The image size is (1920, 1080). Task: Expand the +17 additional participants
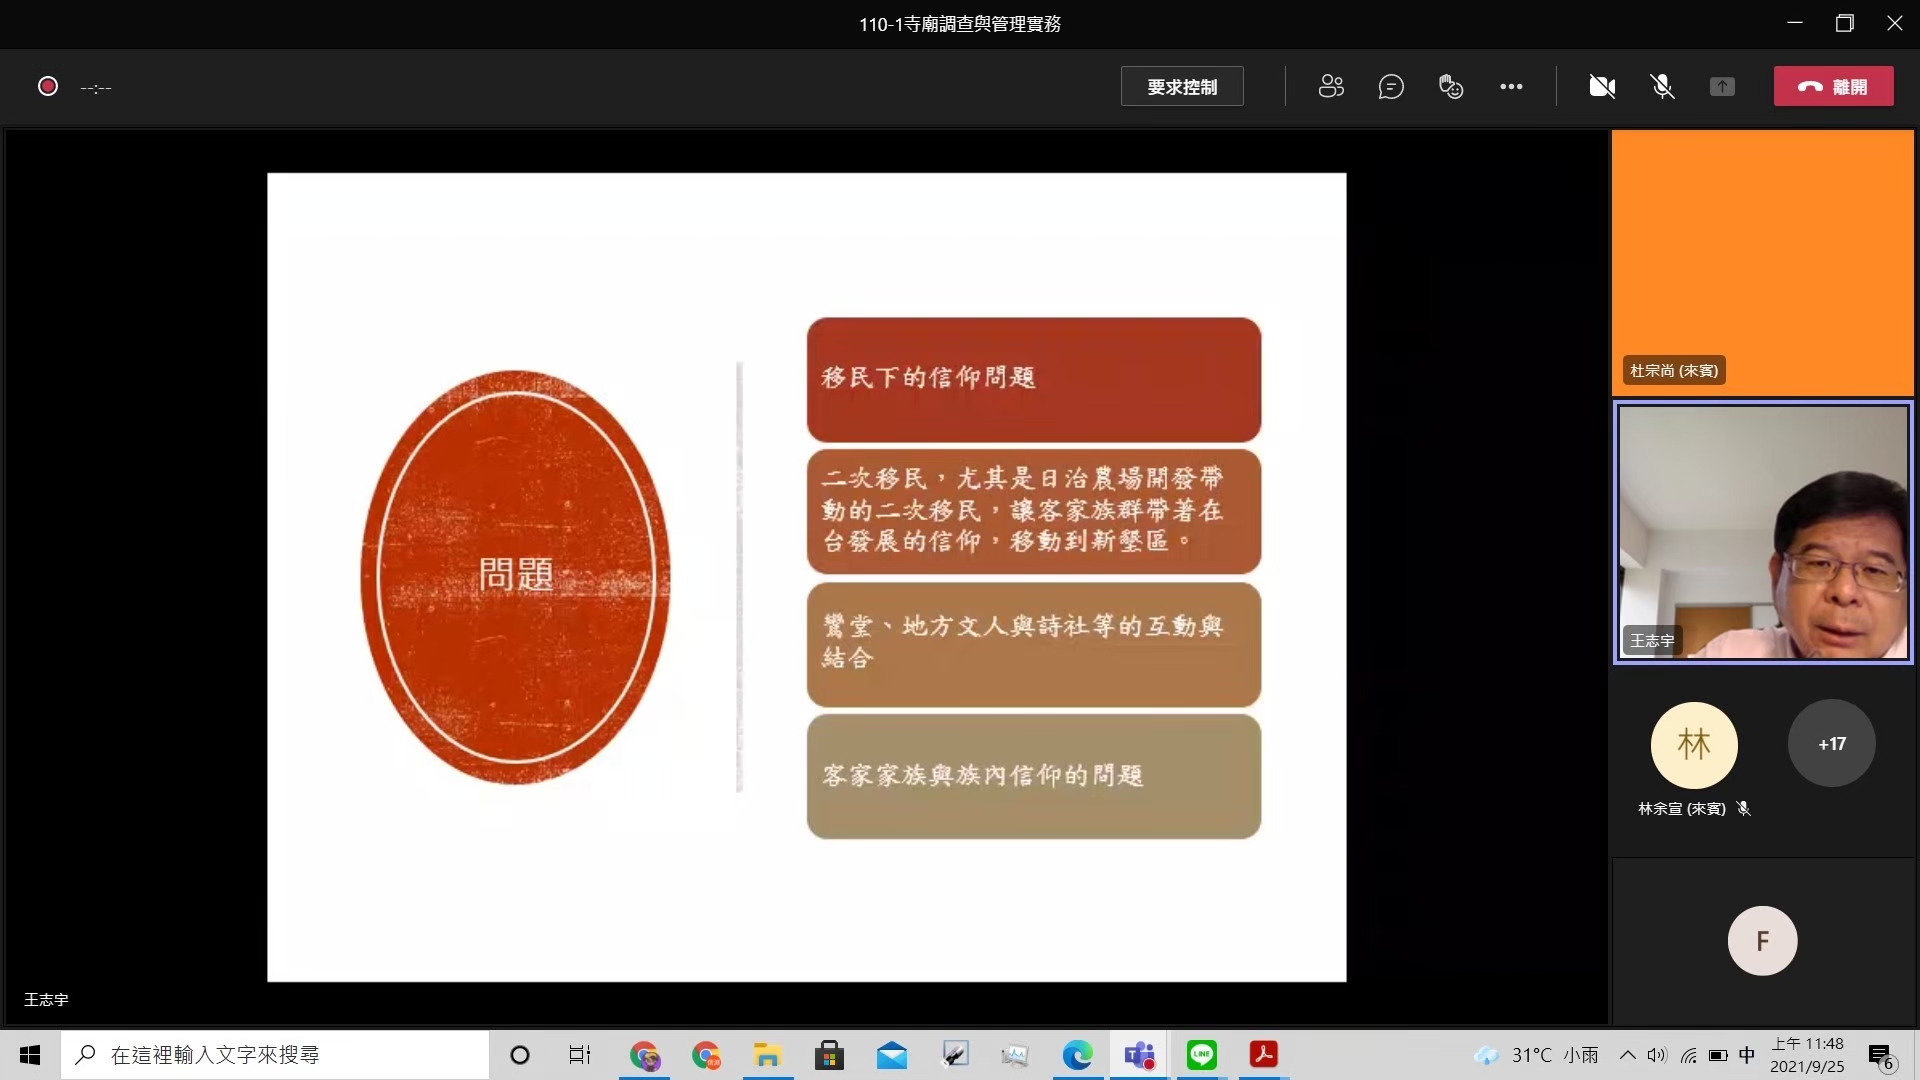coord(1831,744)
